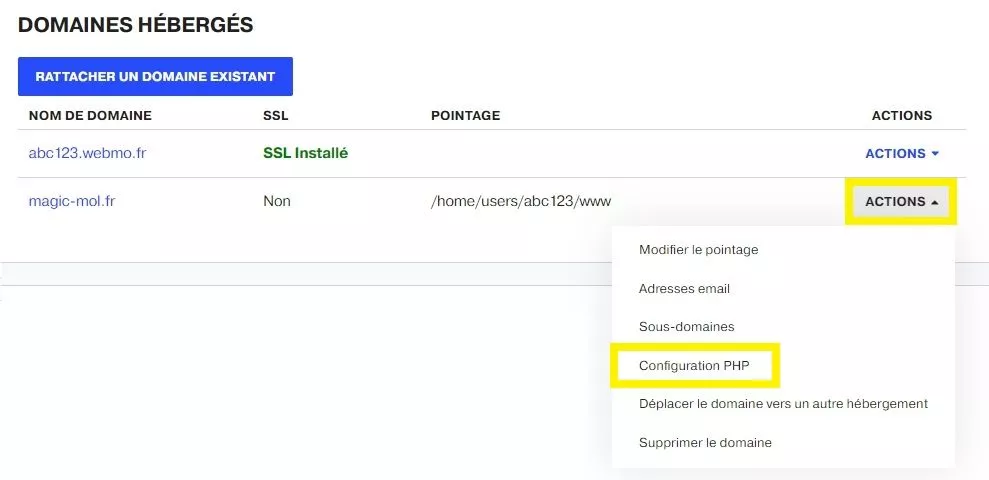Open Configuration PHP menu option

coord(694,366)
